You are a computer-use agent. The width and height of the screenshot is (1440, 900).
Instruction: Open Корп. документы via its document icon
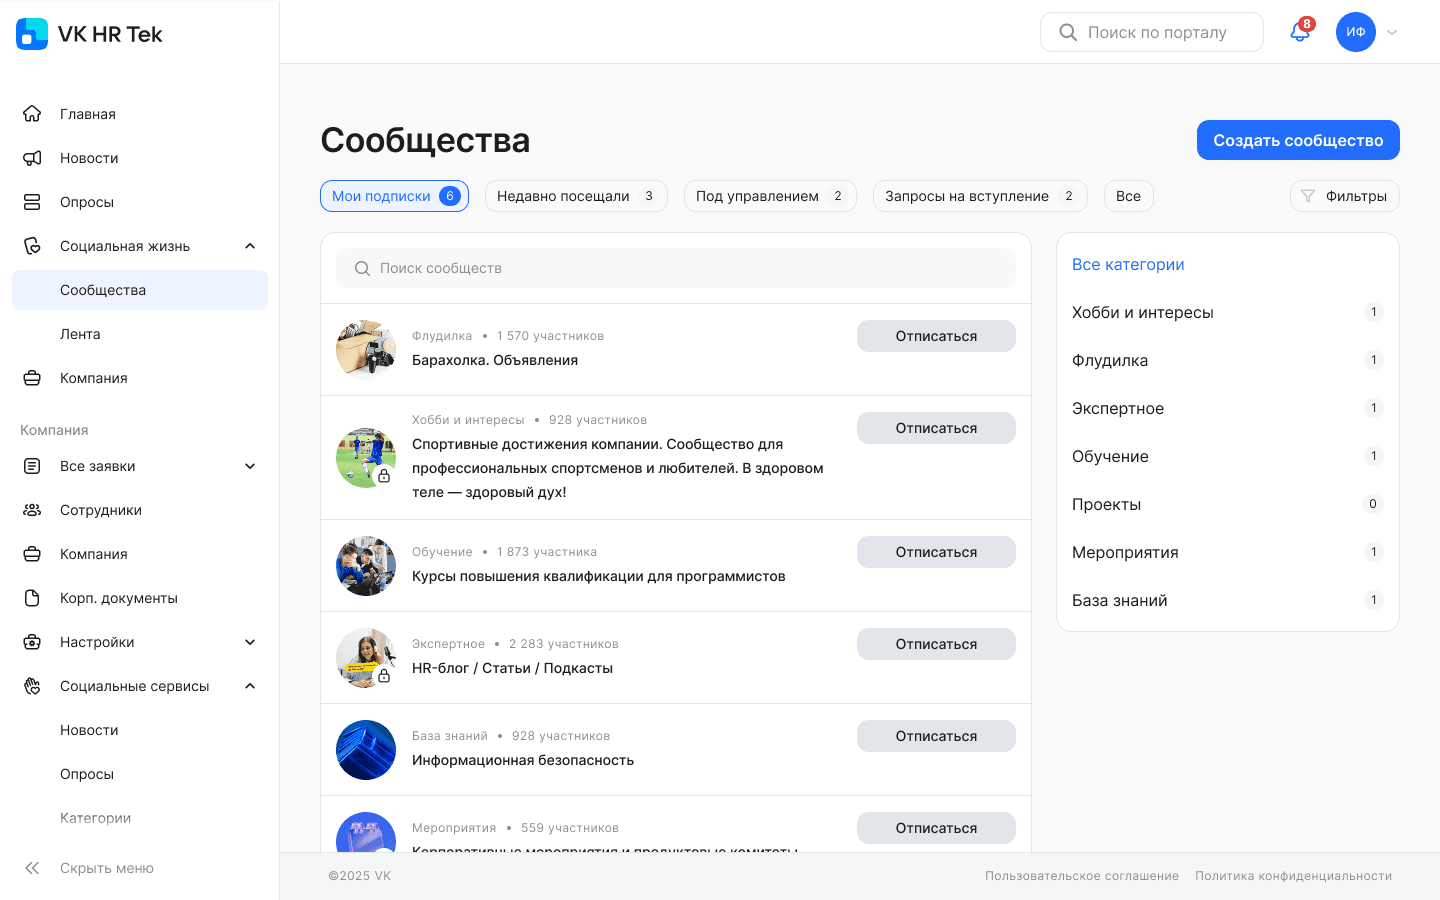(32, 597)
